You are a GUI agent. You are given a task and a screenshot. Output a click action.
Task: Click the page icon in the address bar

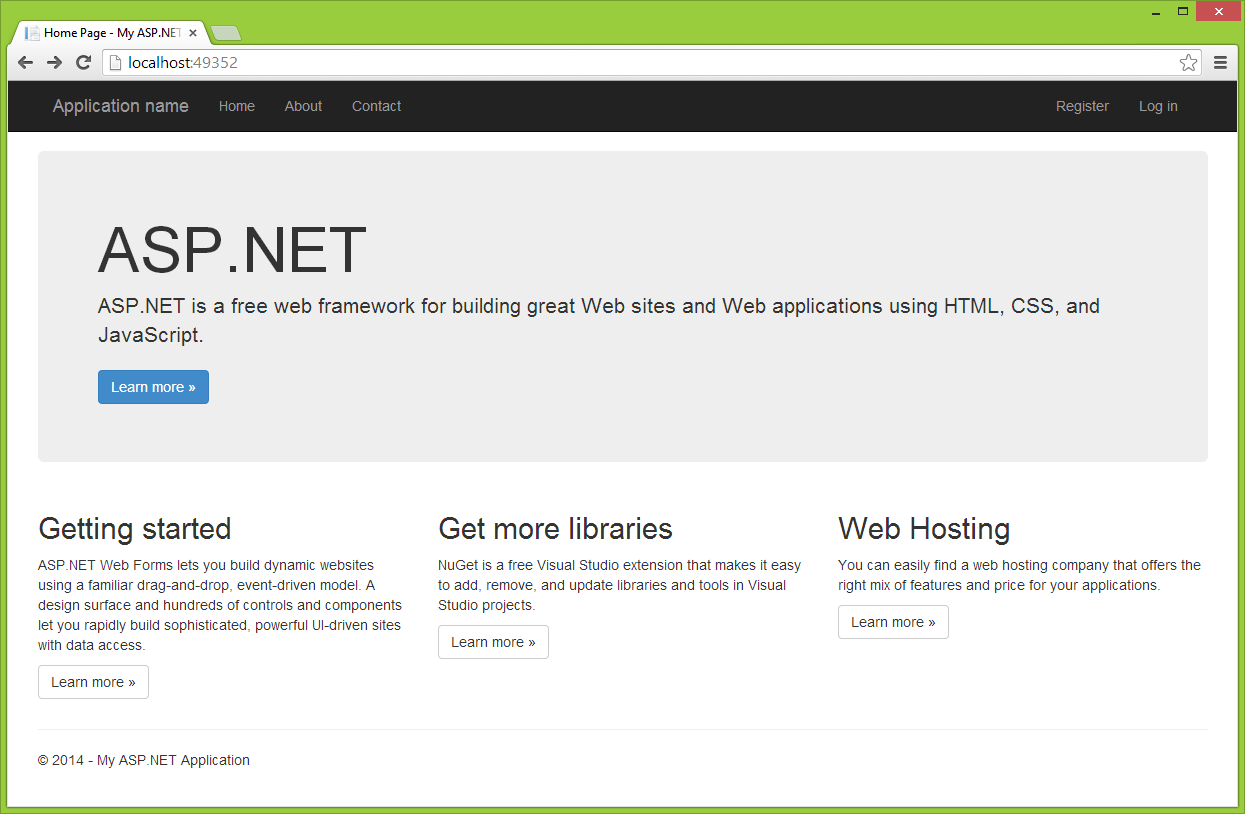pos(116,63)
